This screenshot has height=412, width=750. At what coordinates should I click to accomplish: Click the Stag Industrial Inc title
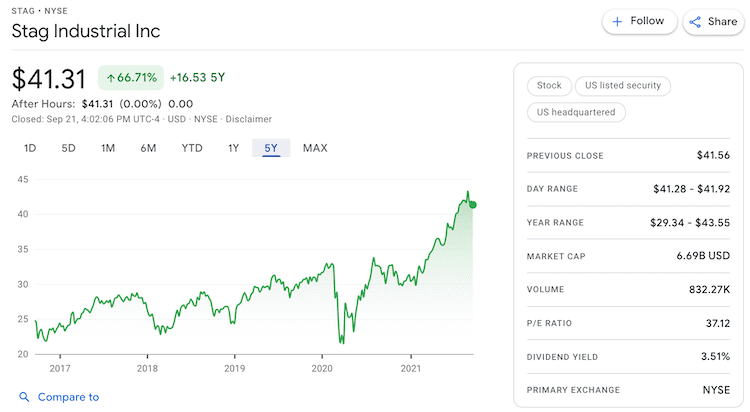pos(86,31)
